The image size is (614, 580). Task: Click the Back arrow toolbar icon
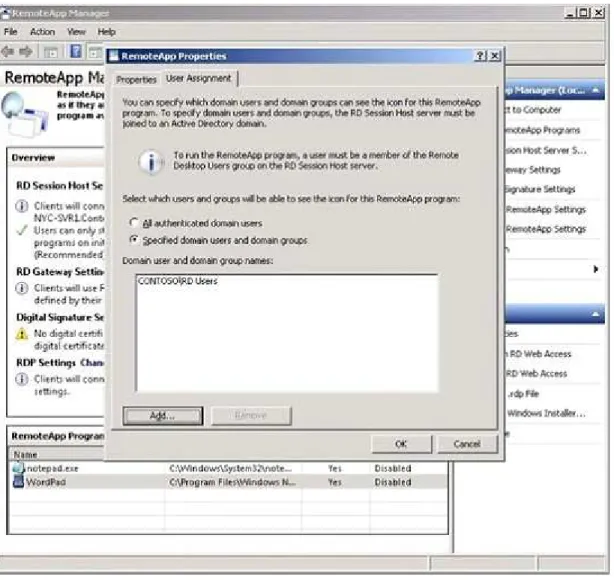point(8,51)
